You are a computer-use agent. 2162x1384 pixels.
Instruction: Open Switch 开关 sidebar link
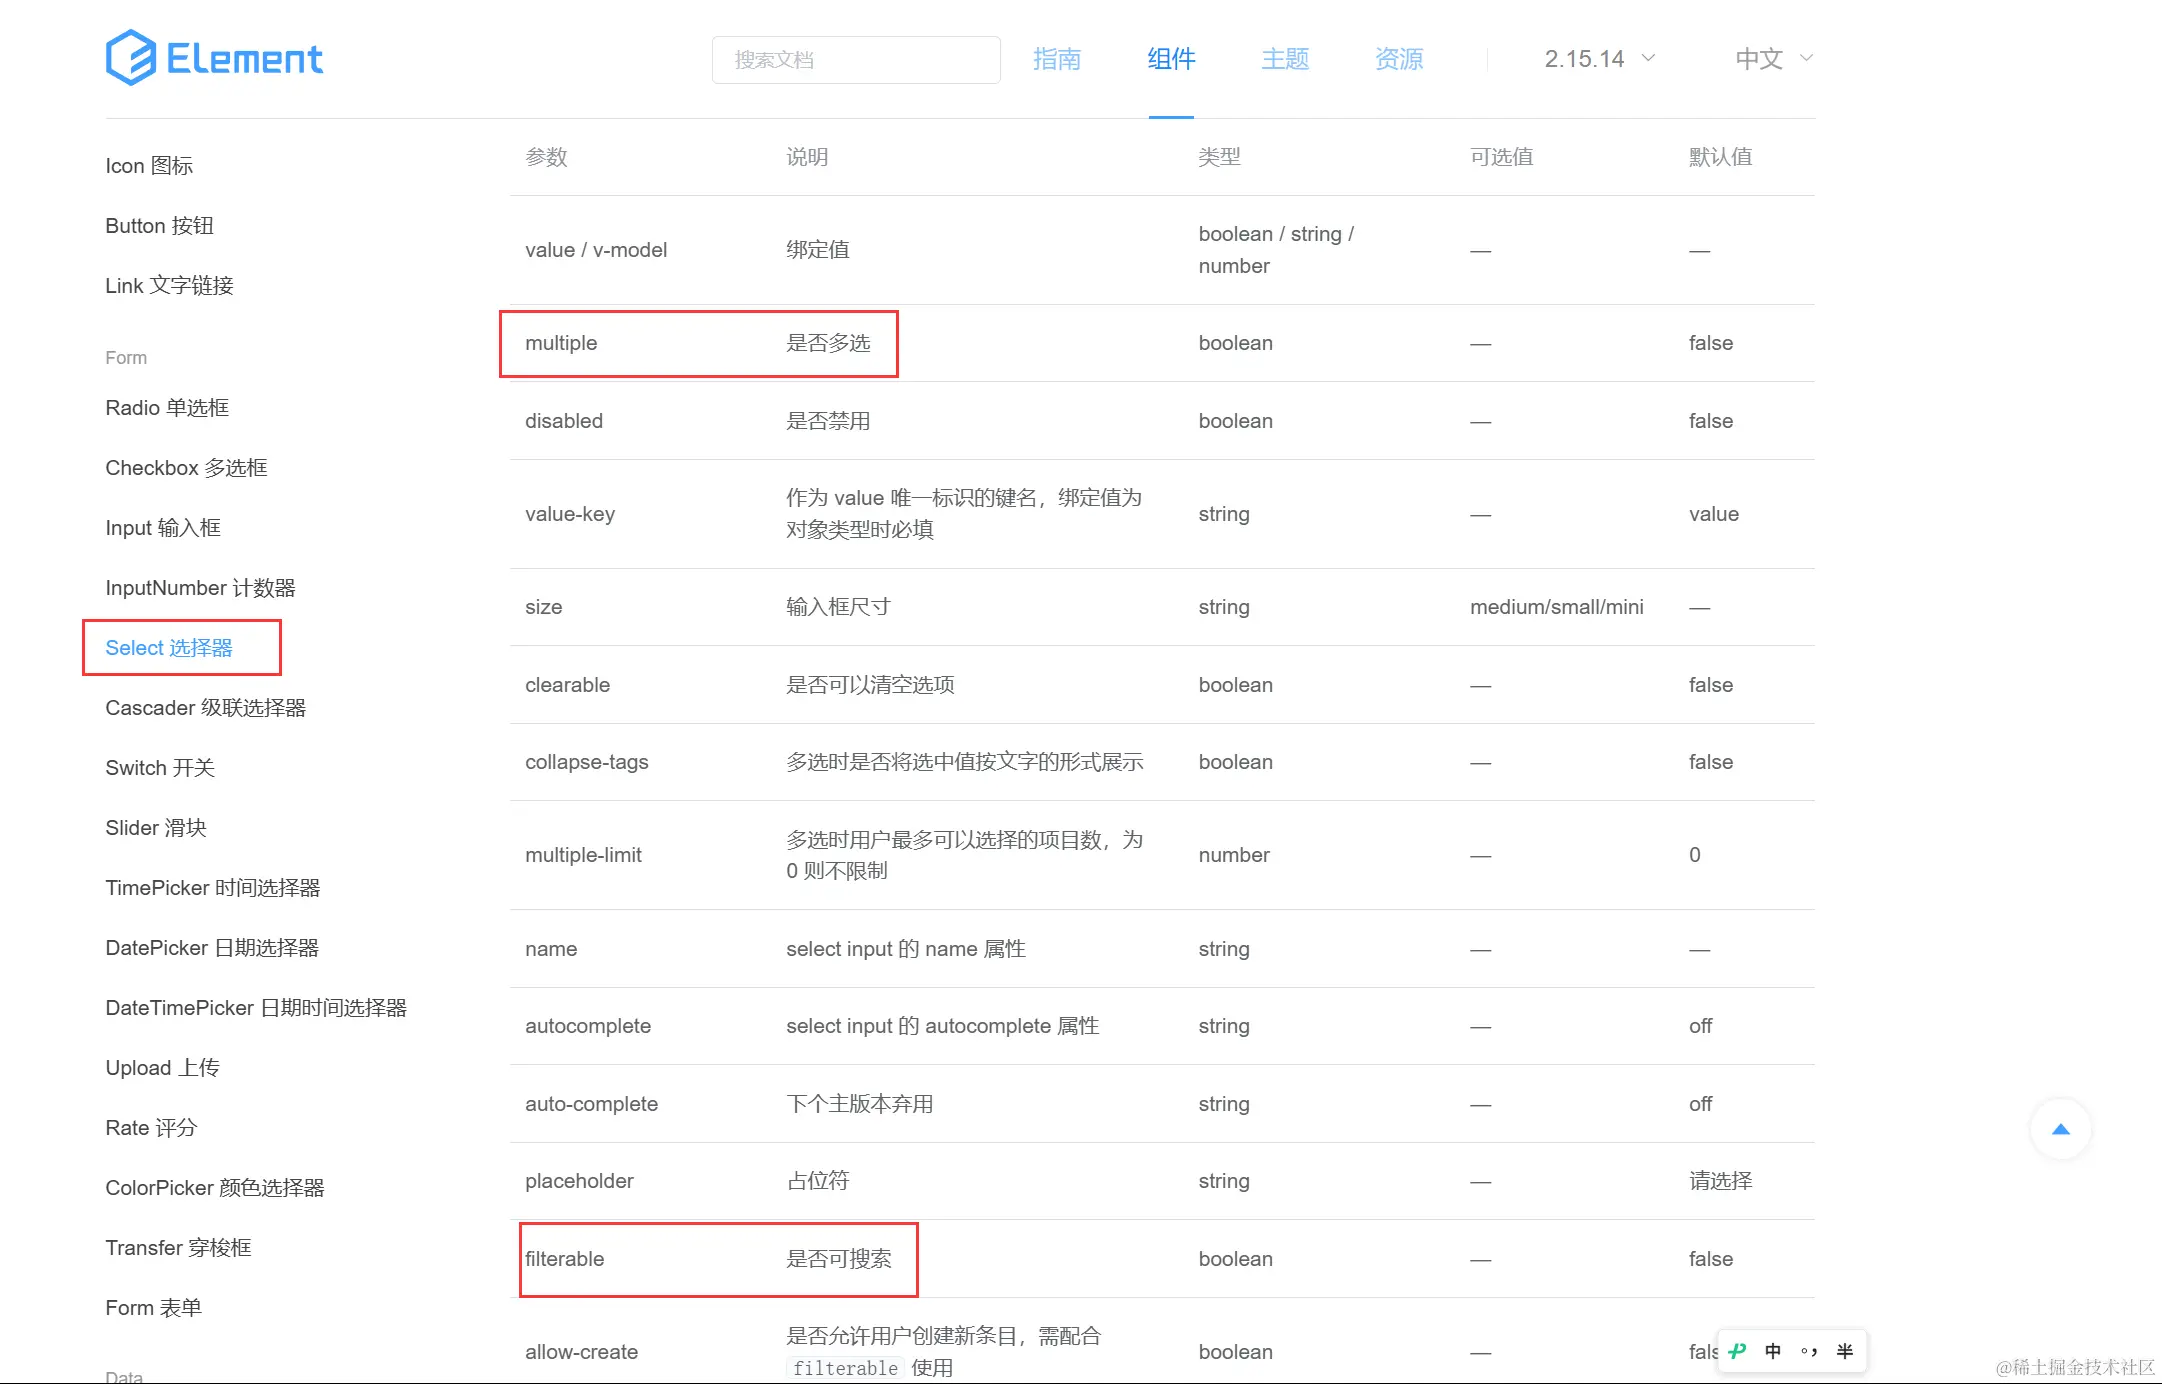point(160,768)
